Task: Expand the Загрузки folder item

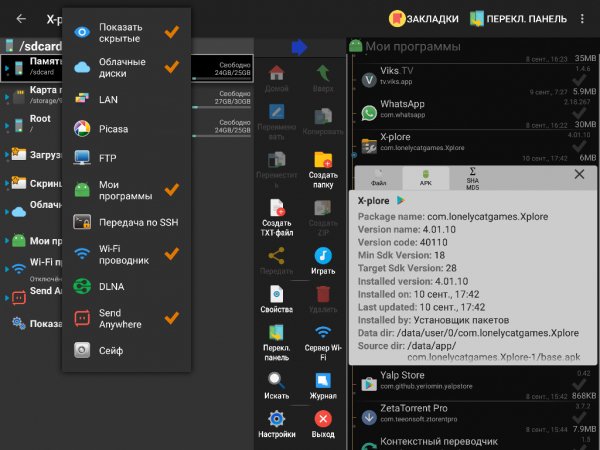Action: coord(6,155)
